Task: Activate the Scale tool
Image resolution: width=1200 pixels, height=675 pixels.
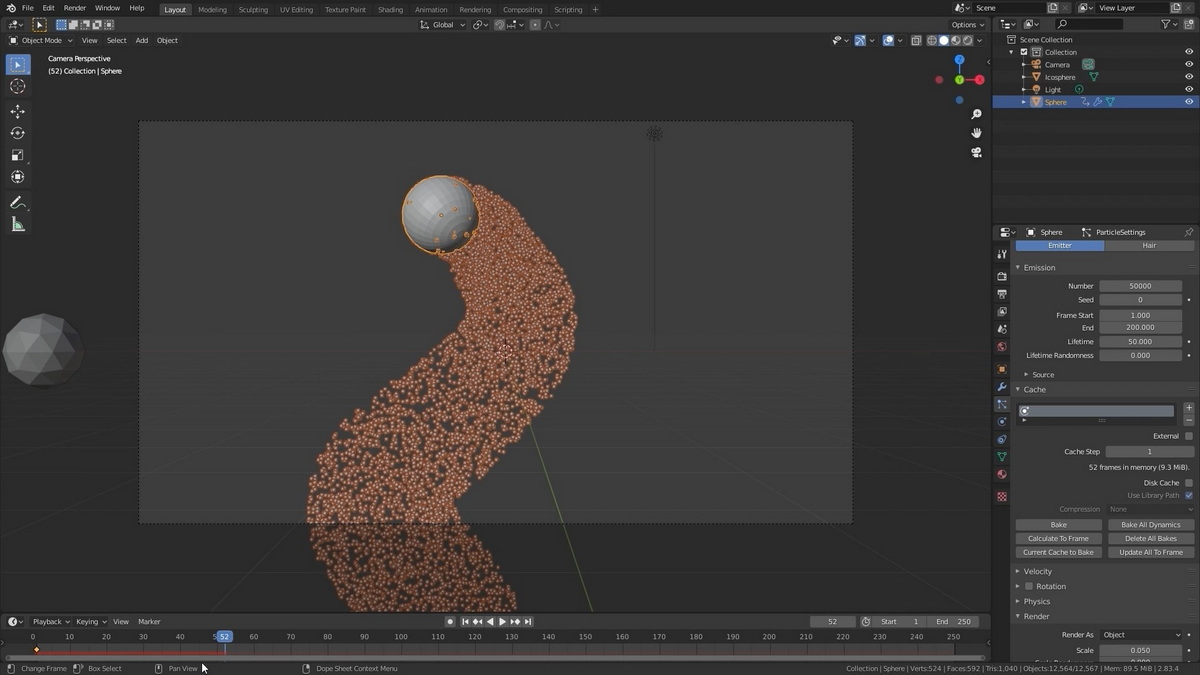Action: 17,155
